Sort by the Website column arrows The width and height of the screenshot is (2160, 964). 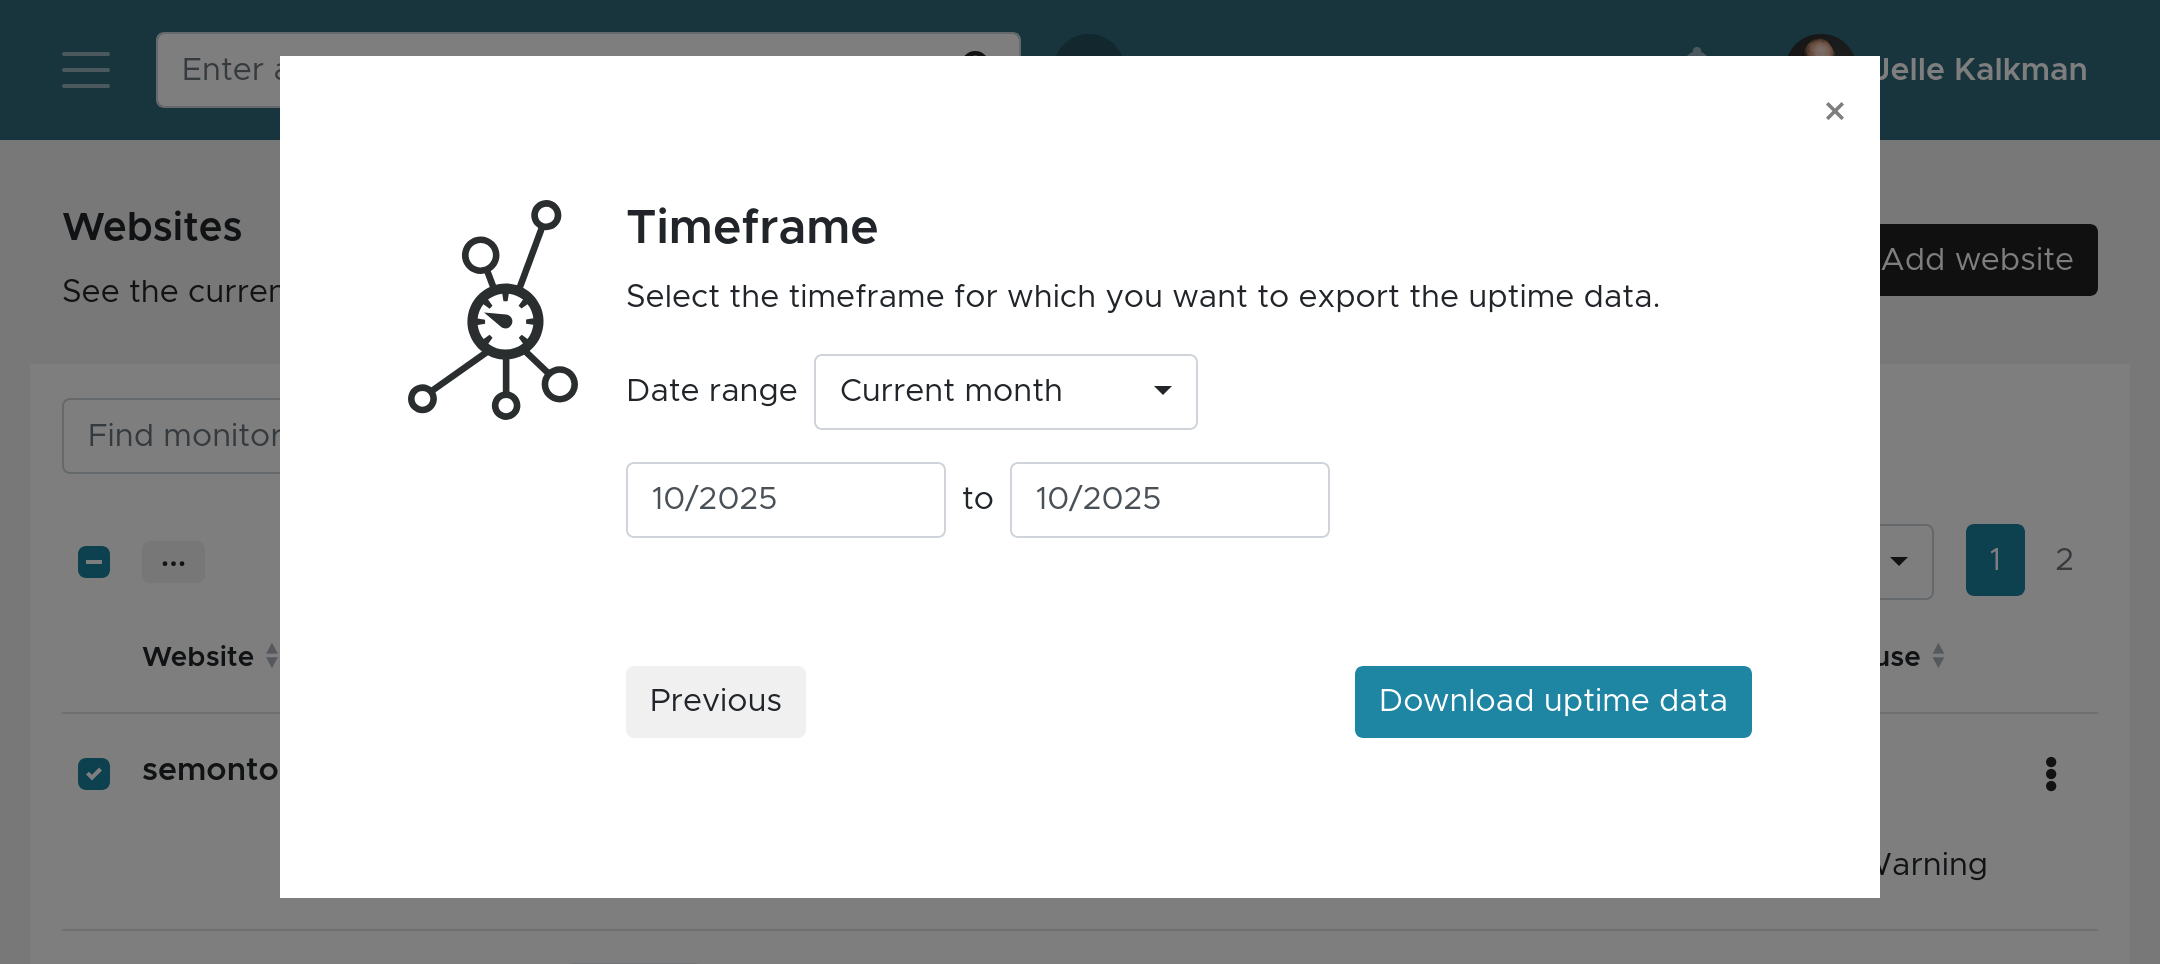pyautogui.click(x=272, y=656)
